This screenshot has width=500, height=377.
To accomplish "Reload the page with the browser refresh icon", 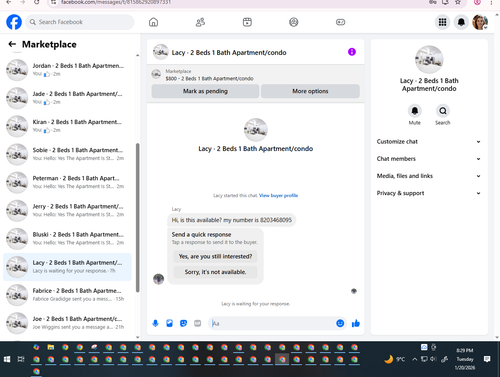I will (x=37, y=2).
